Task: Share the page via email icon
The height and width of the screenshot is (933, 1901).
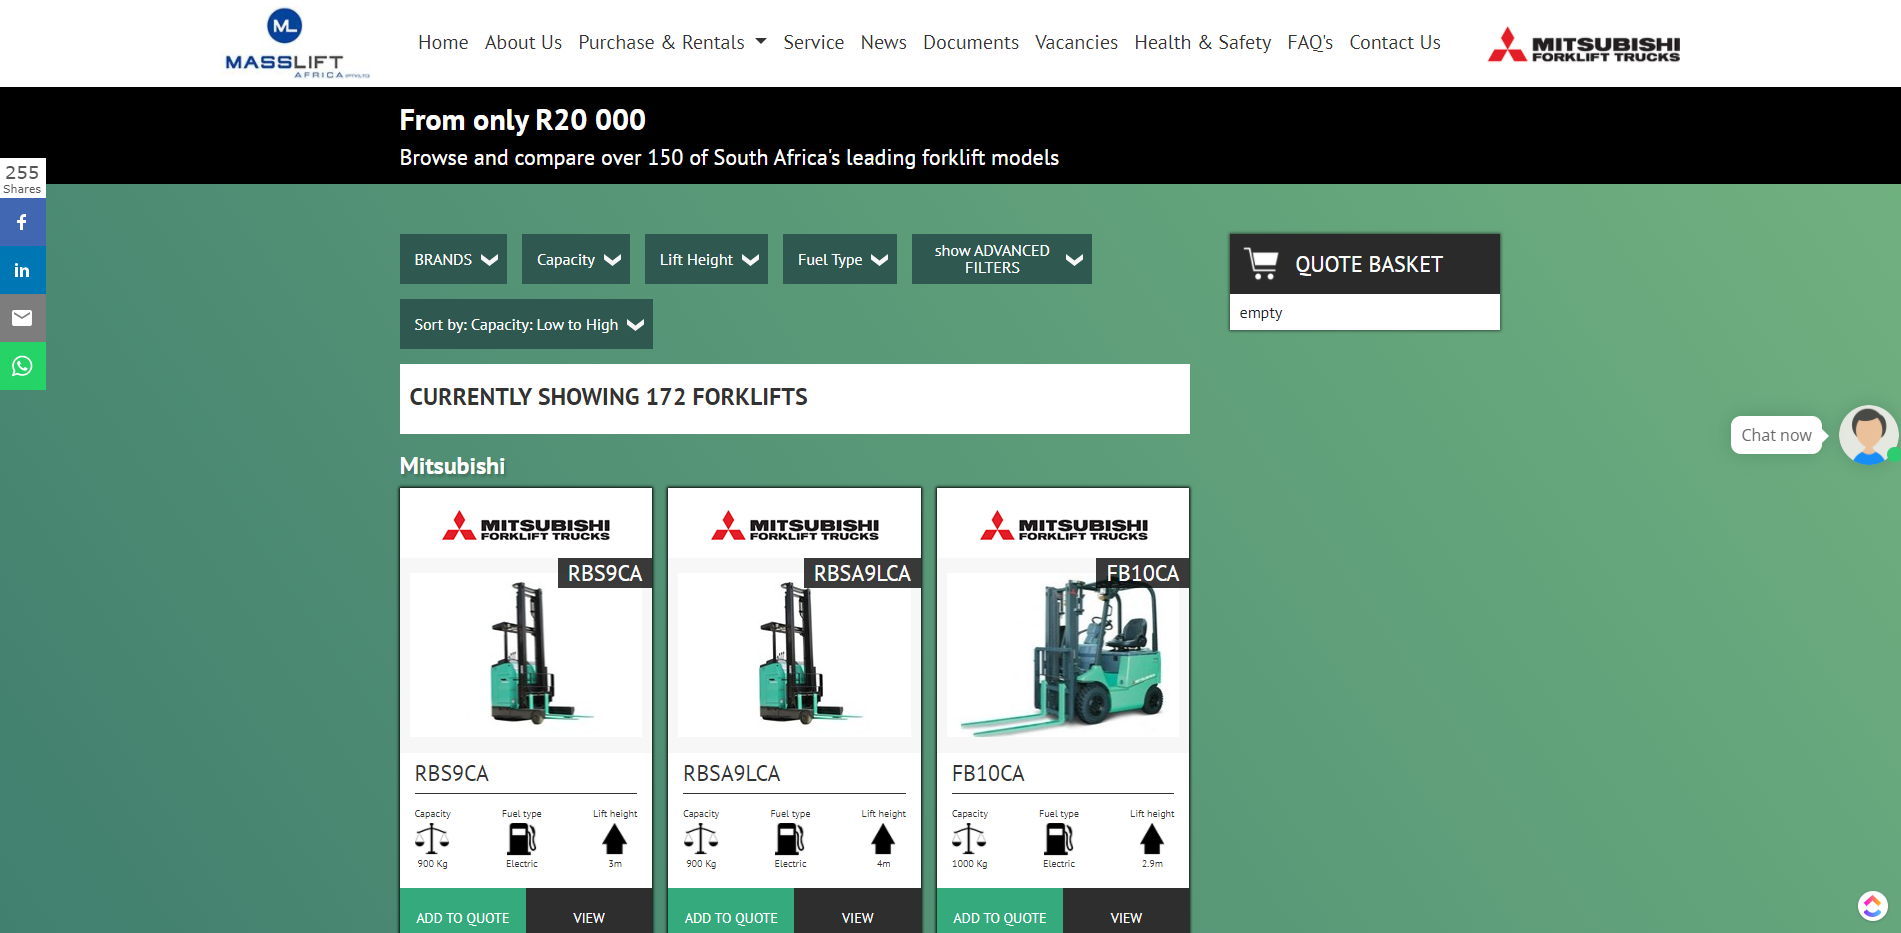Action: click(22, 318)
